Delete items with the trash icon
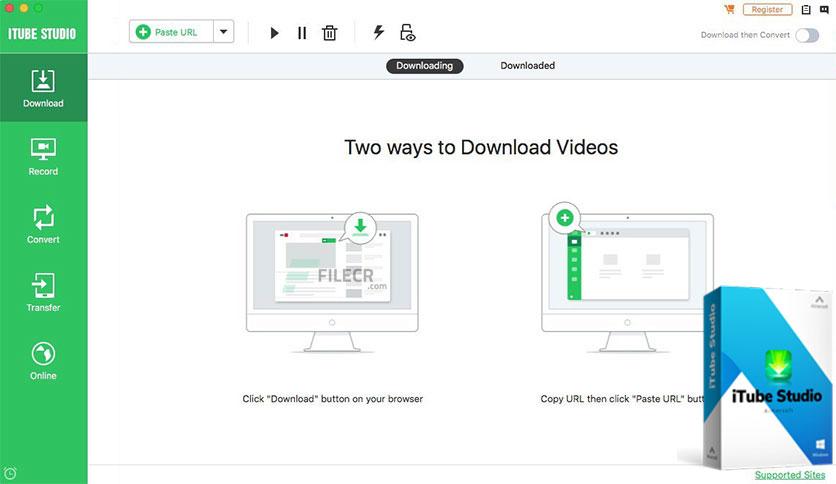Image resolution: width=836 pixels, height=484 pixels. coord(329,33)
